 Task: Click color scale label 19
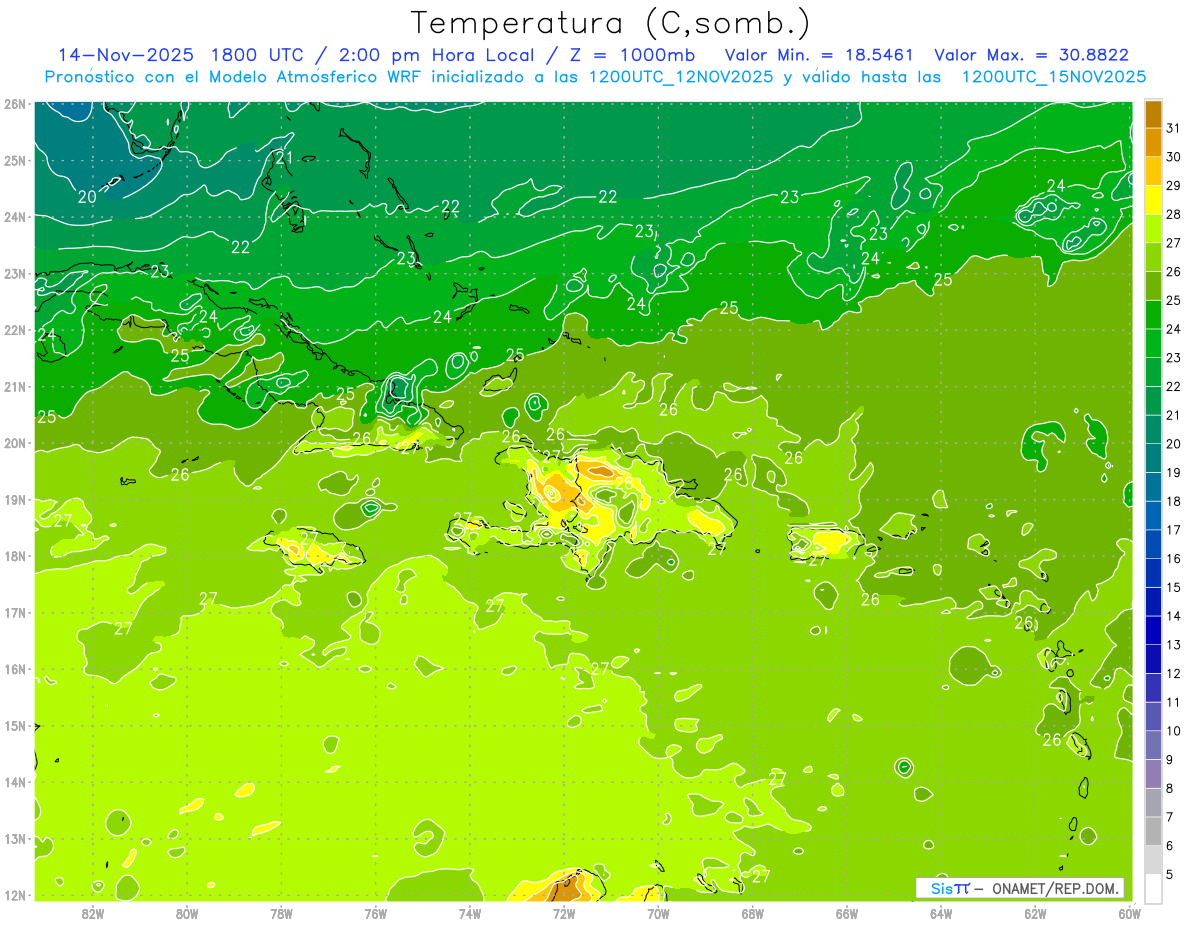click(x=1174, y=472)
